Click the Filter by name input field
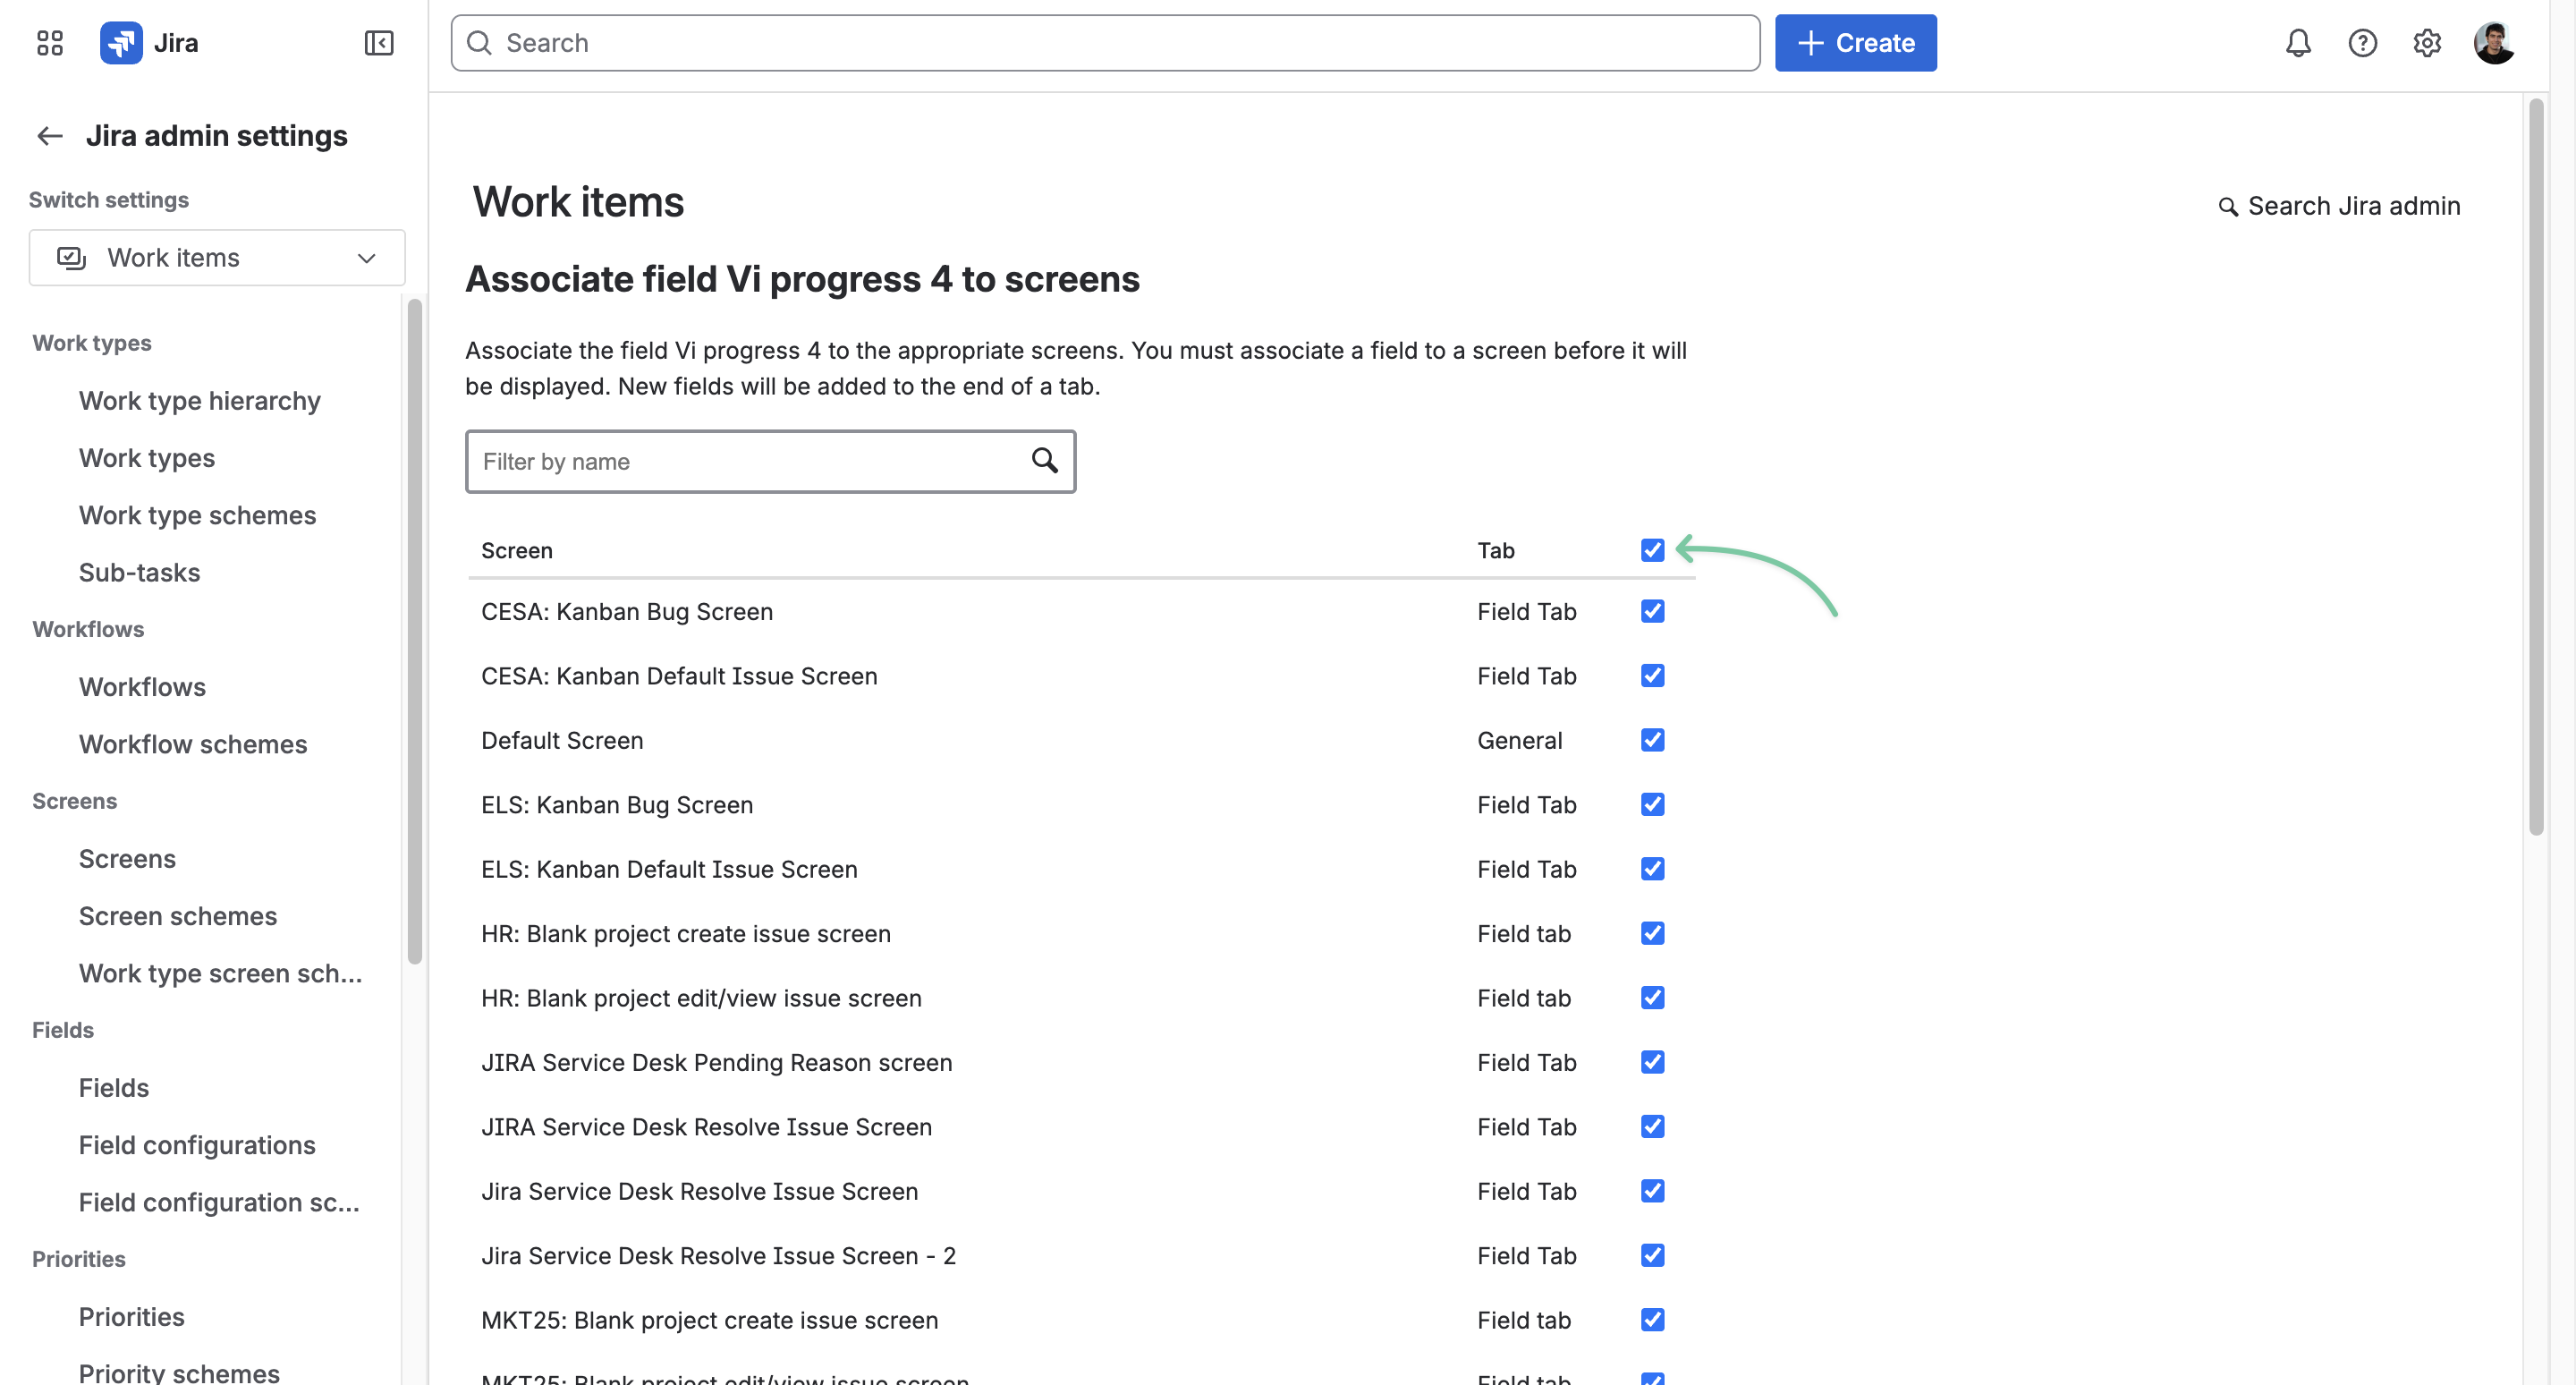 [770, 461]
